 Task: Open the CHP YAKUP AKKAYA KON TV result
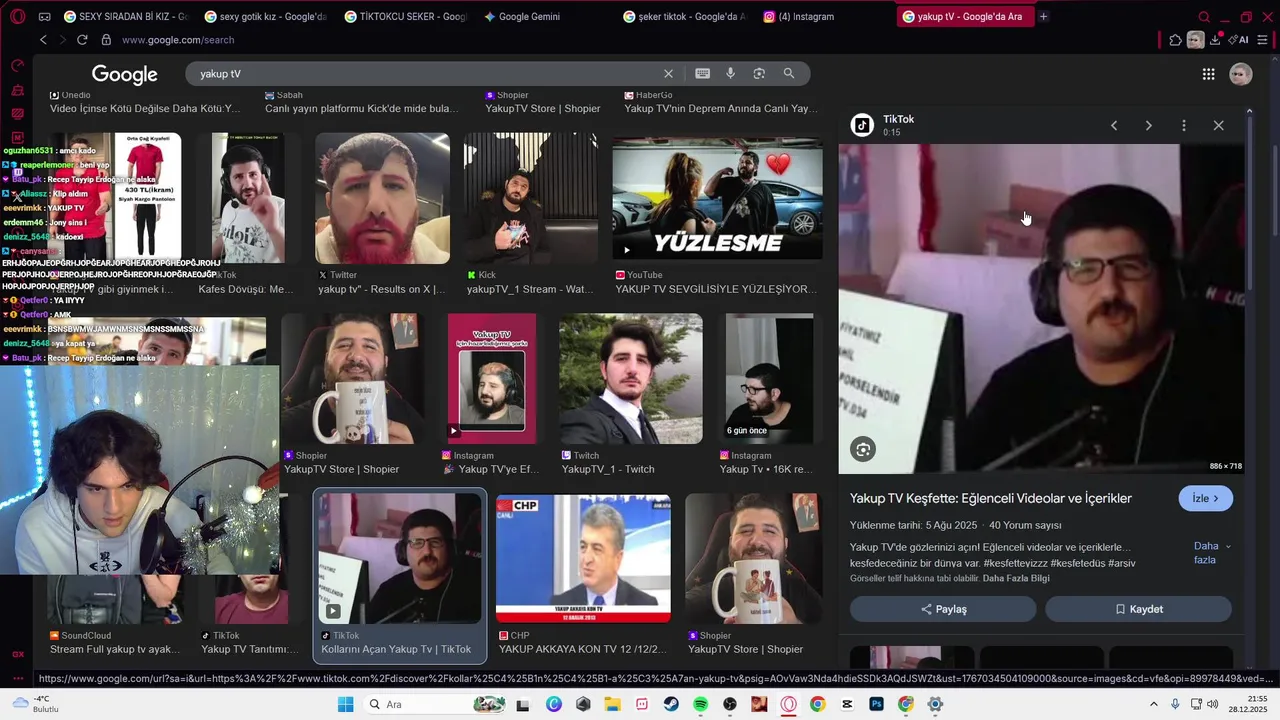[x=583, y=558]
